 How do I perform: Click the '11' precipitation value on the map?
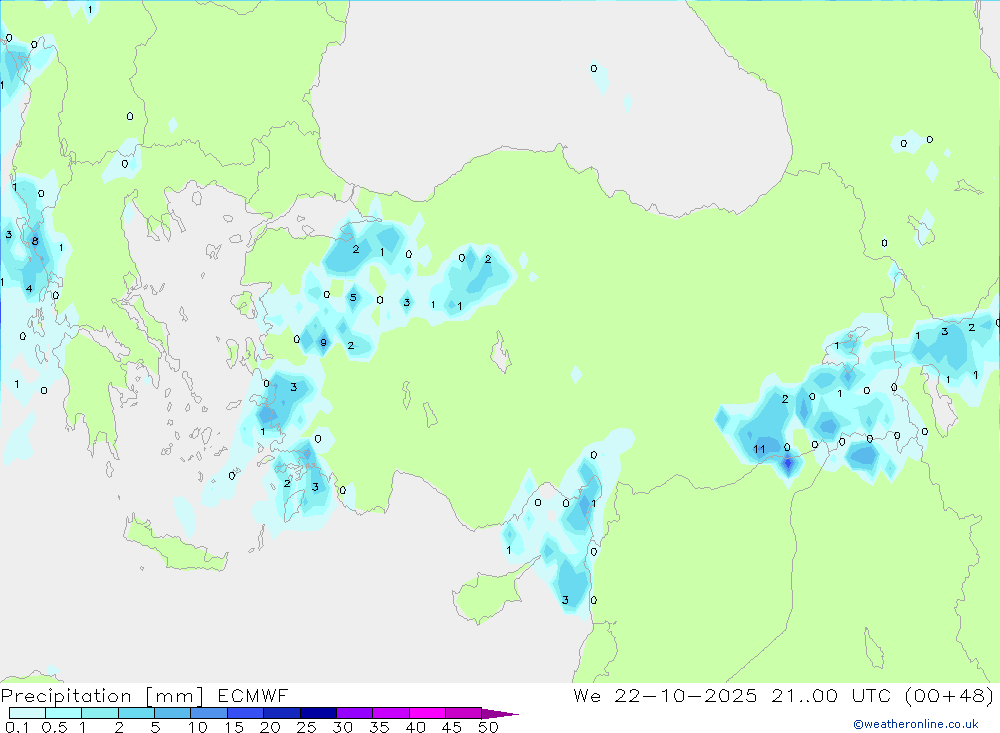(x=759, y=449)
